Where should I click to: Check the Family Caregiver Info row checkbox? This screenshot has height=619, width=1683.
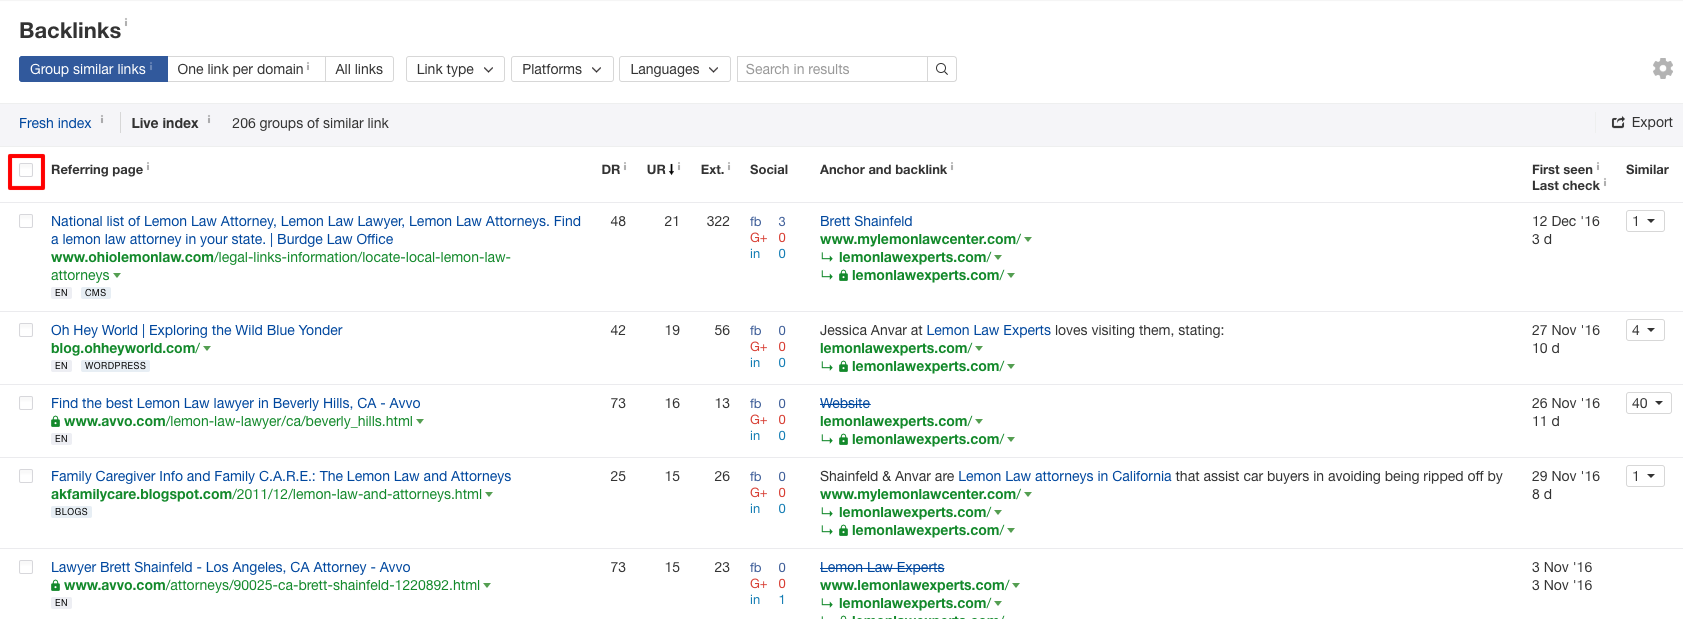pos(26,476)
